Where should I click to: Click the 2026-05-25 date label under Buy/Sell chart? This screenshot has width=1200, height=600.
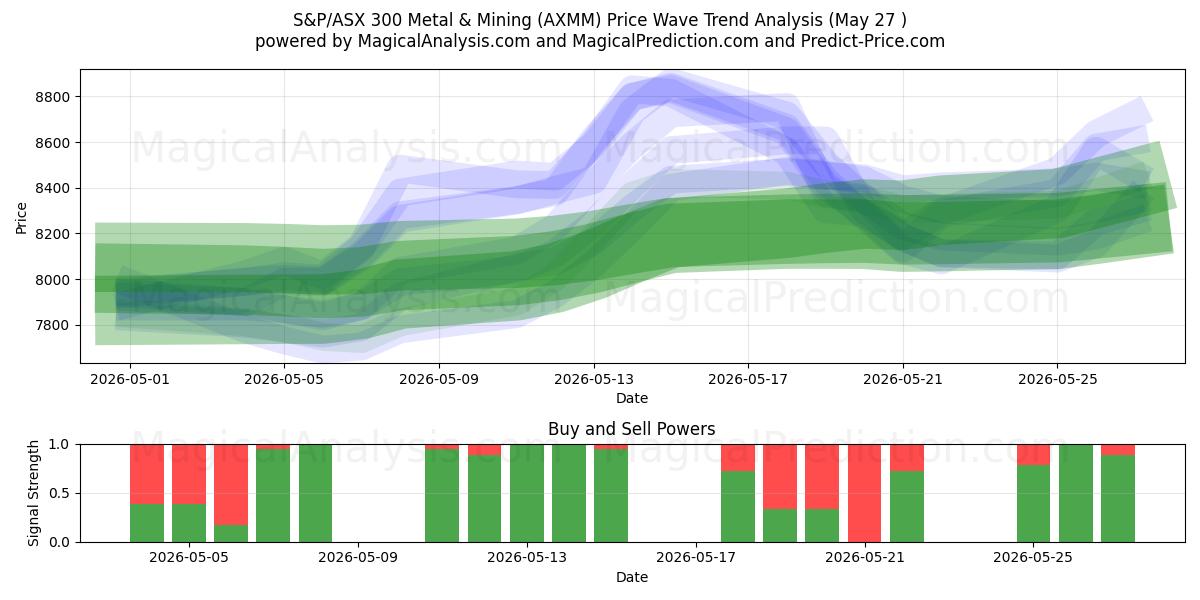(1033, 558)
